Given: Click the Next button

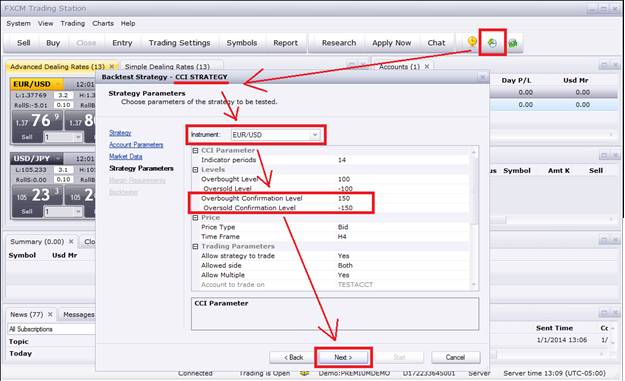Looking at the screenshot, I should pyautogui.click(x=343, y=357).
